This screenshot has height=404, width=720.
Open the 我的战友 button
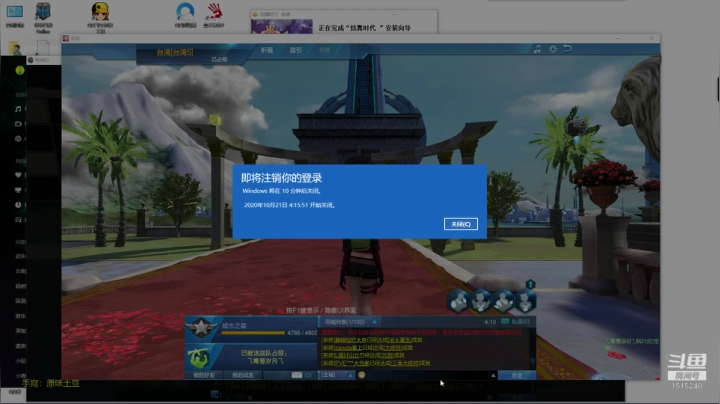point(243,375)
